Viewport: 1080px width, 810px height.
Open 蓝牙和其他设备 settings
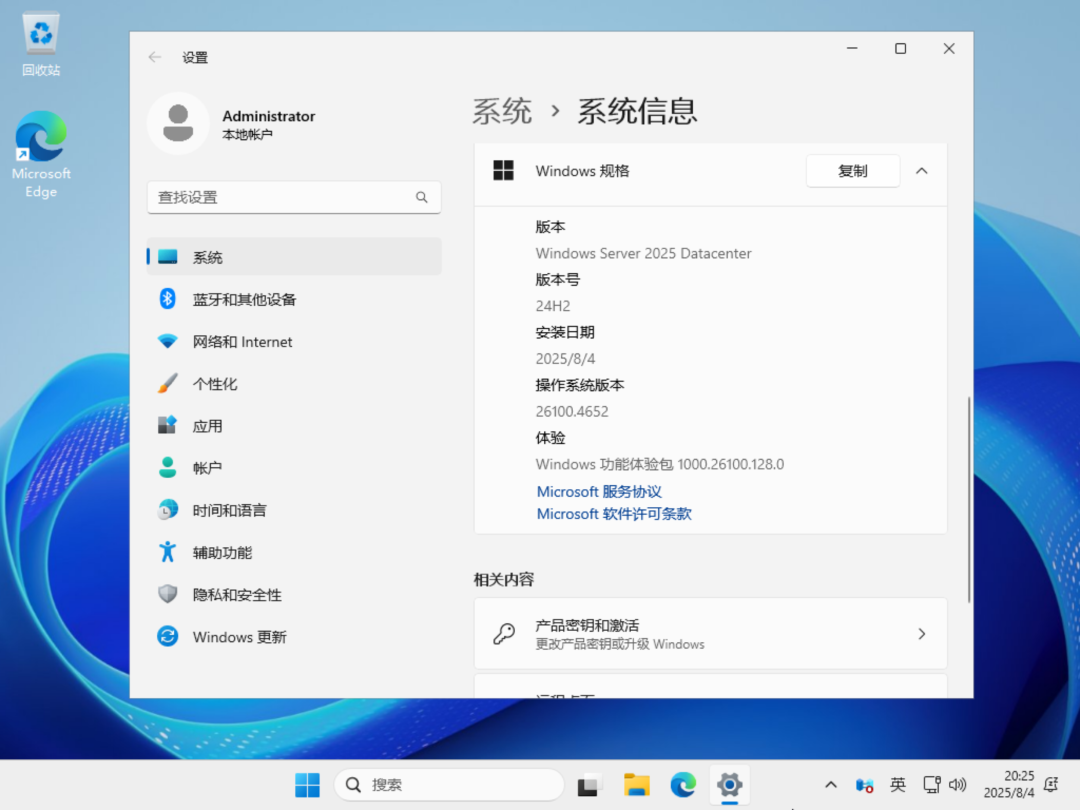point(294,299)
